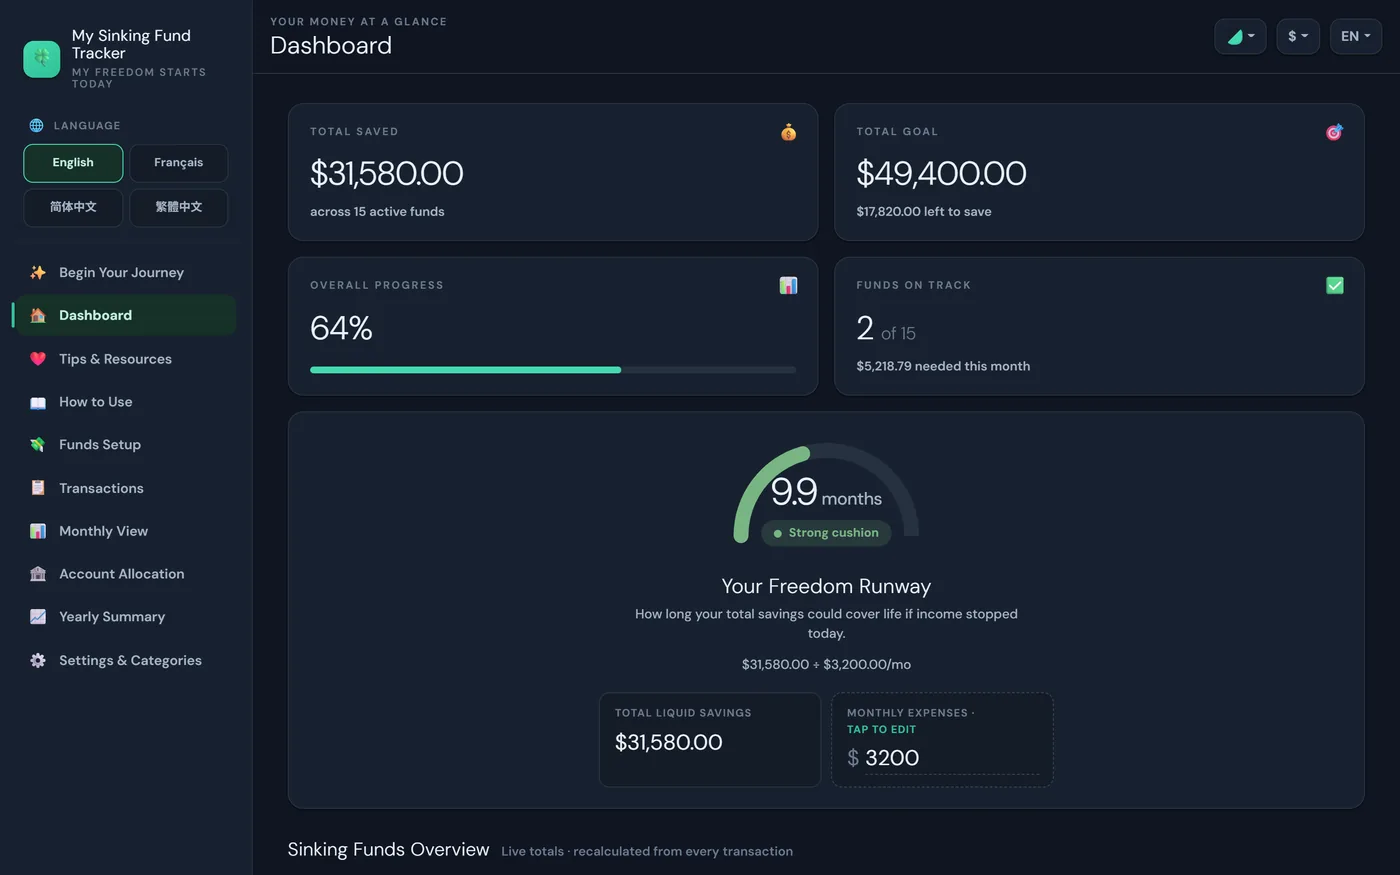
Task: Click the globe icon beside Language
Action: click(x=37, y=125)
